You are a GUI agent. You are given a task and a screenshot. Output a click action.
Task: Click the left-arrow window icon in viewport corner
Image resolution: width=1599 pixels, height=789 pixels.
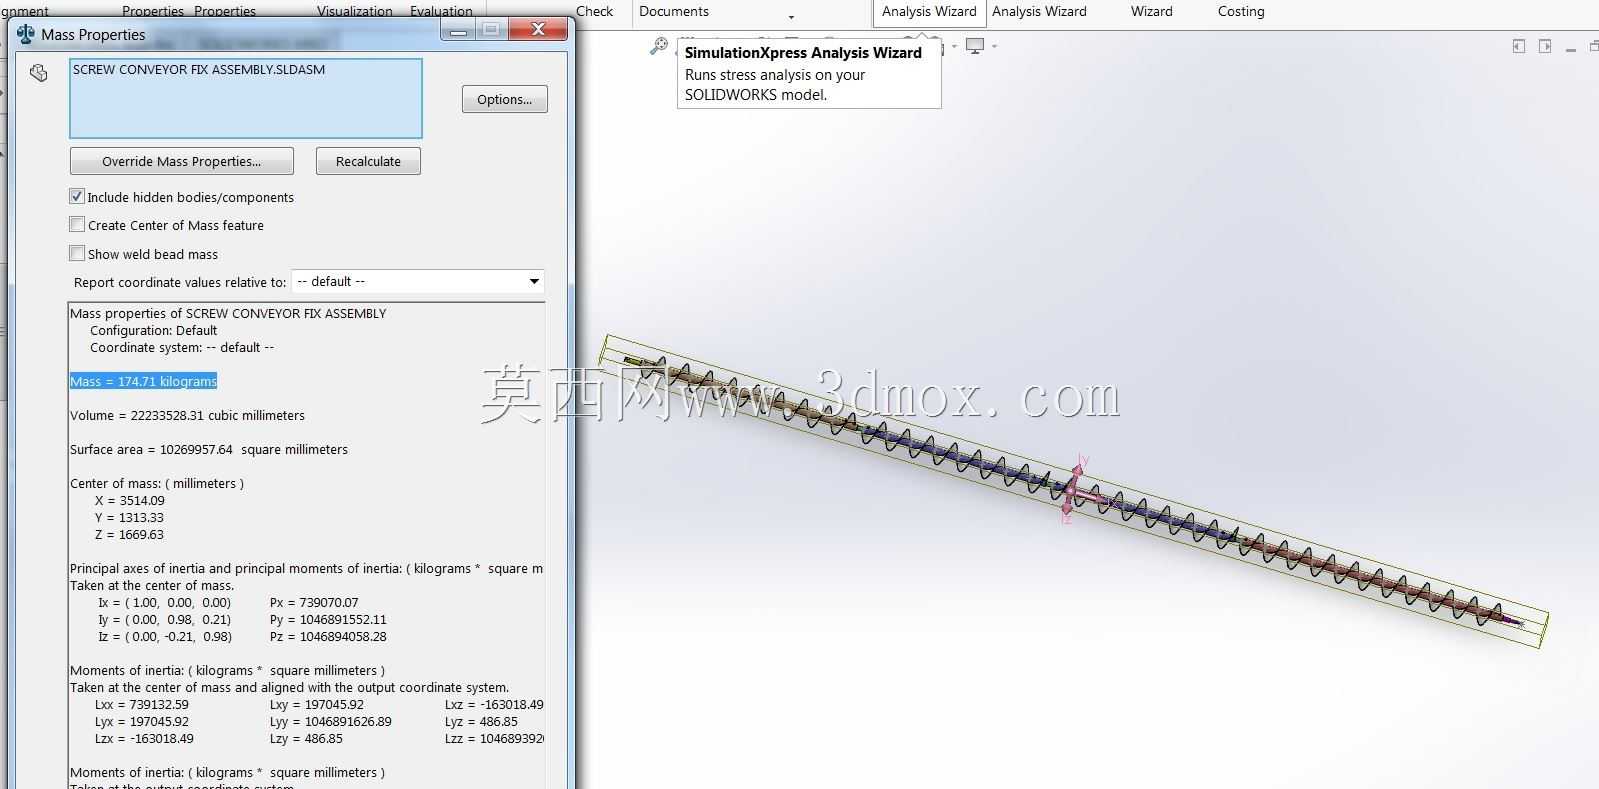click(x=1519, y=47)
